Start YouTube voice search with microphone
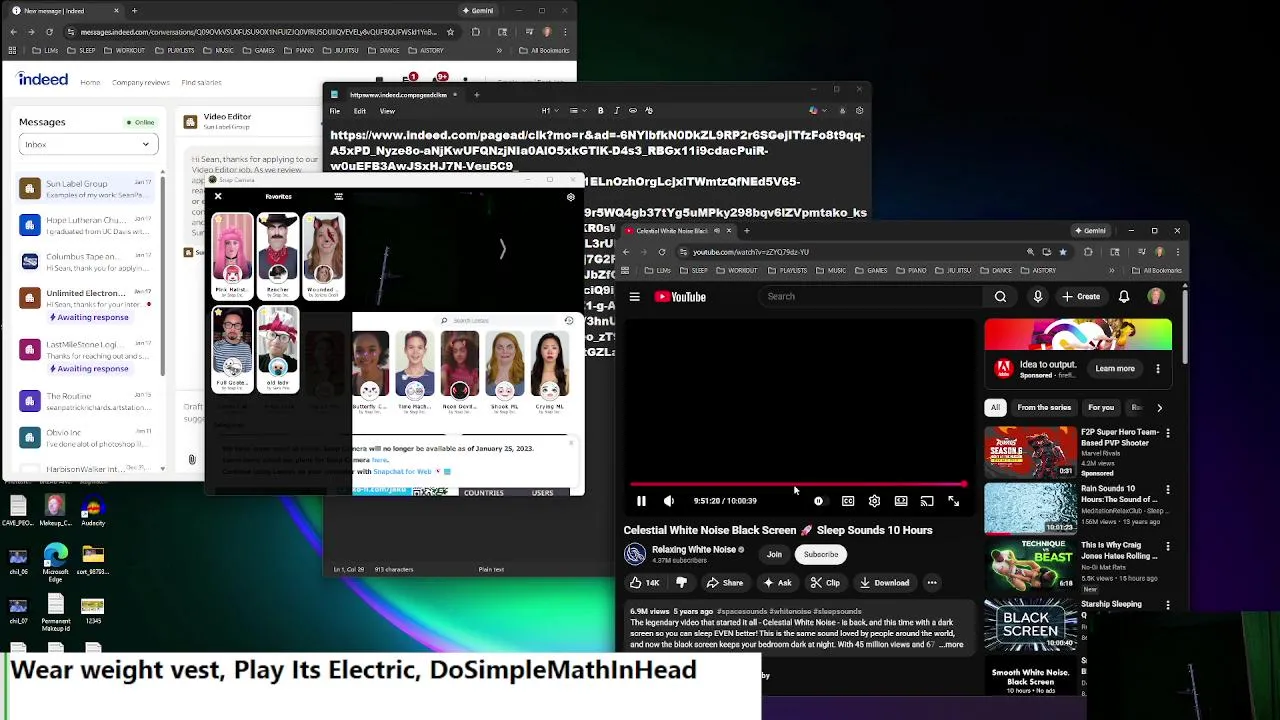The height and width of the screenshot is (720, 1280). [x=1037, y=296]
